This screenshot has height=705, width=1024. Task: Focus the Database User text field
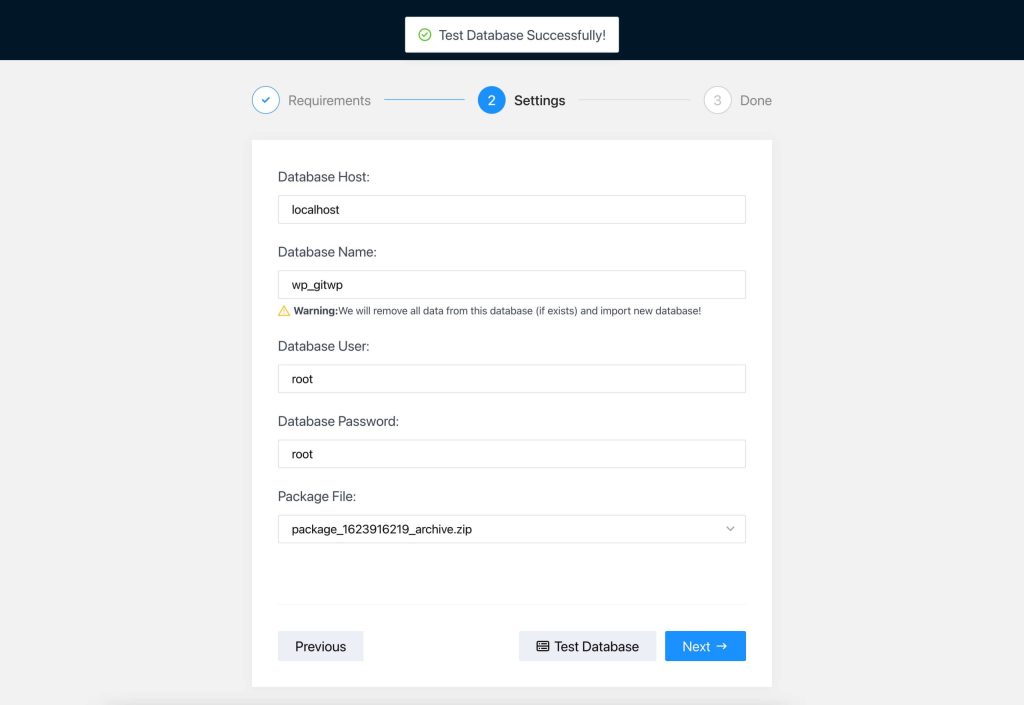(x=511, y=379)
